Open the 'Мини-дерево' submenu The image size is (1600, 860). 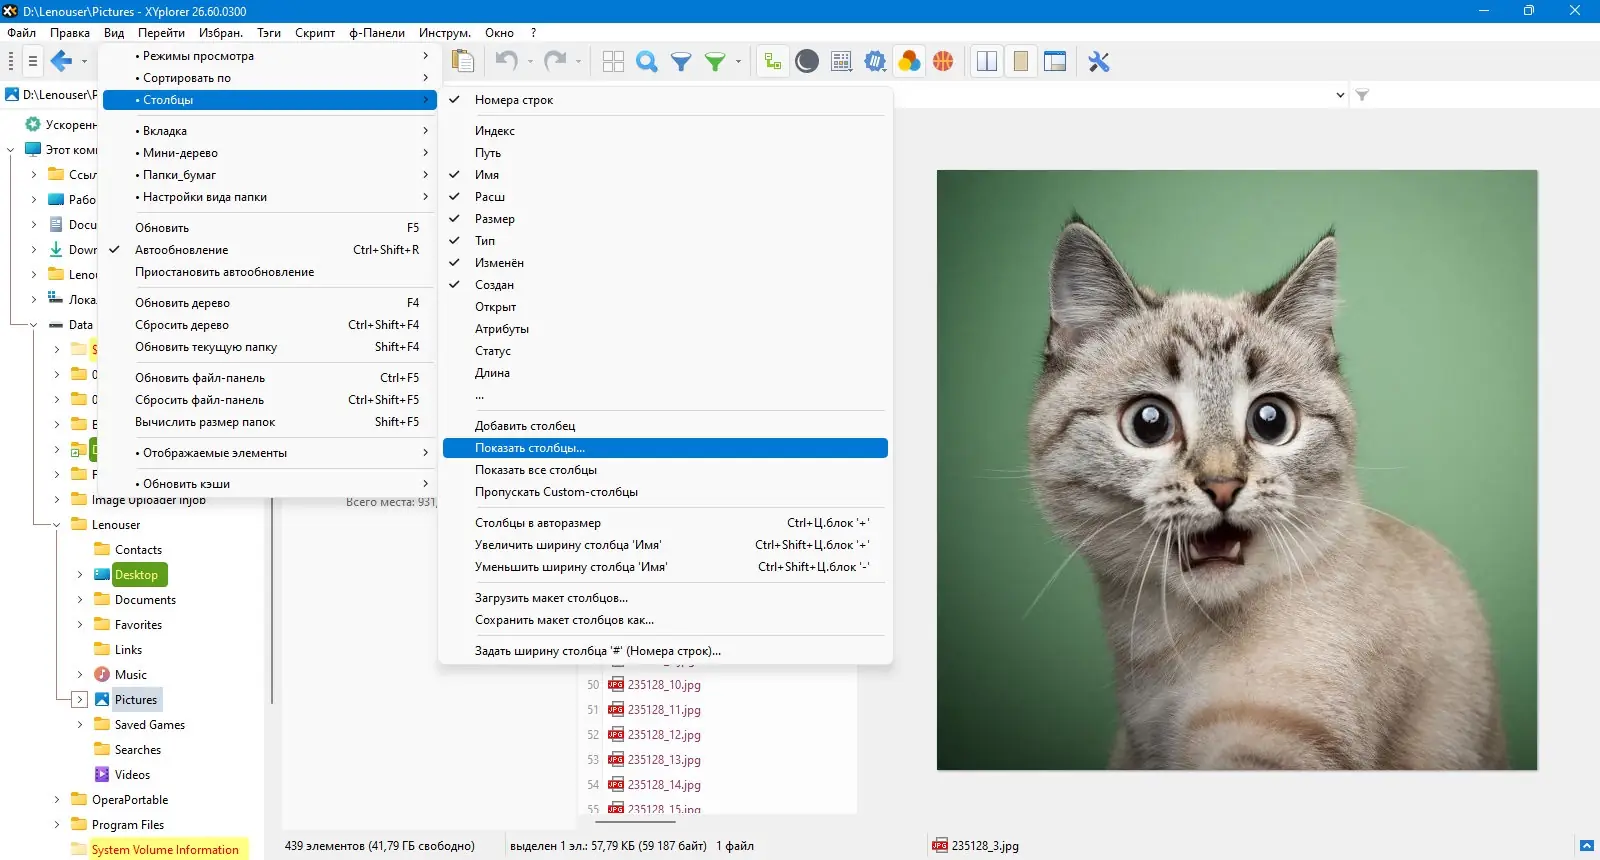[270, 153]
